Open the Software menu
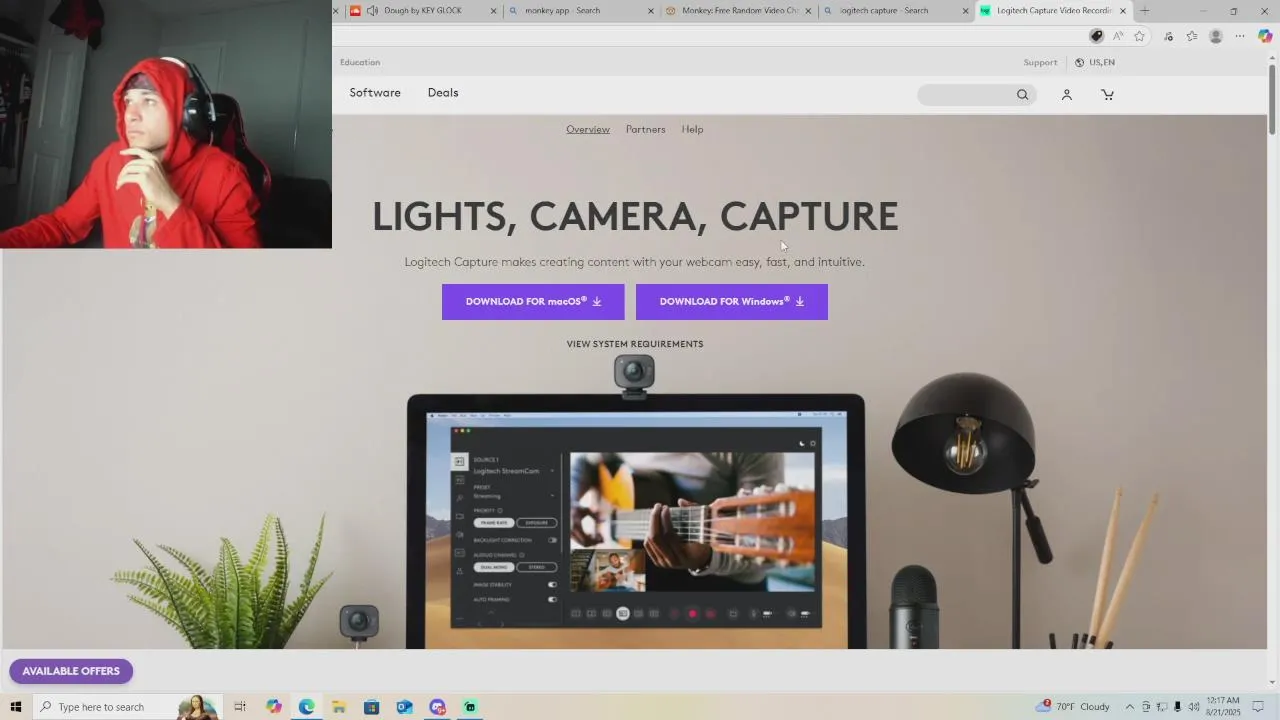The image size is (1280, 720). pyautogui.click(x=375, y=93)
